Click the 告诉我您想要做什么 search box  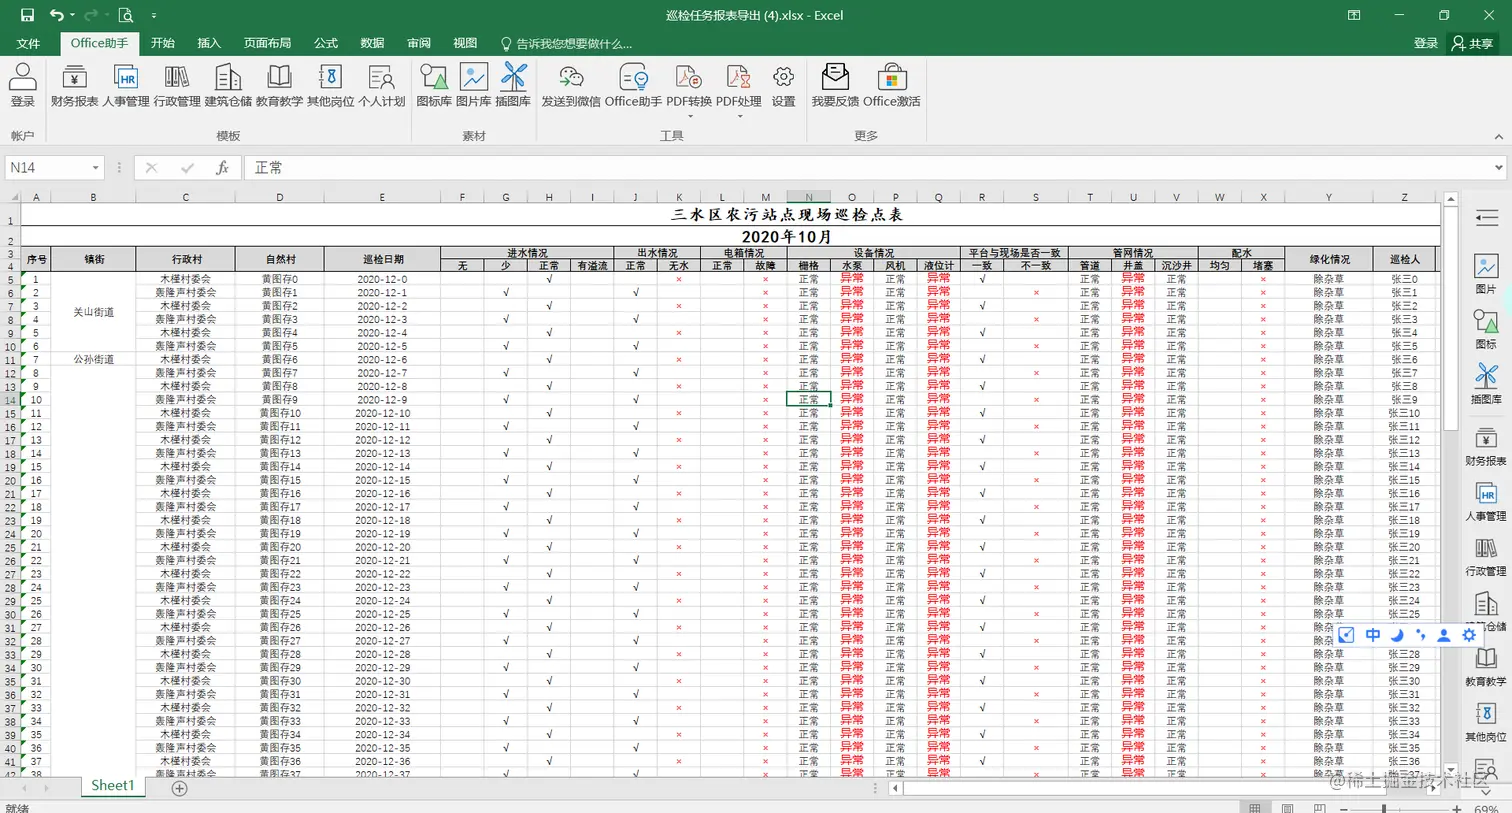click(566, 43)
